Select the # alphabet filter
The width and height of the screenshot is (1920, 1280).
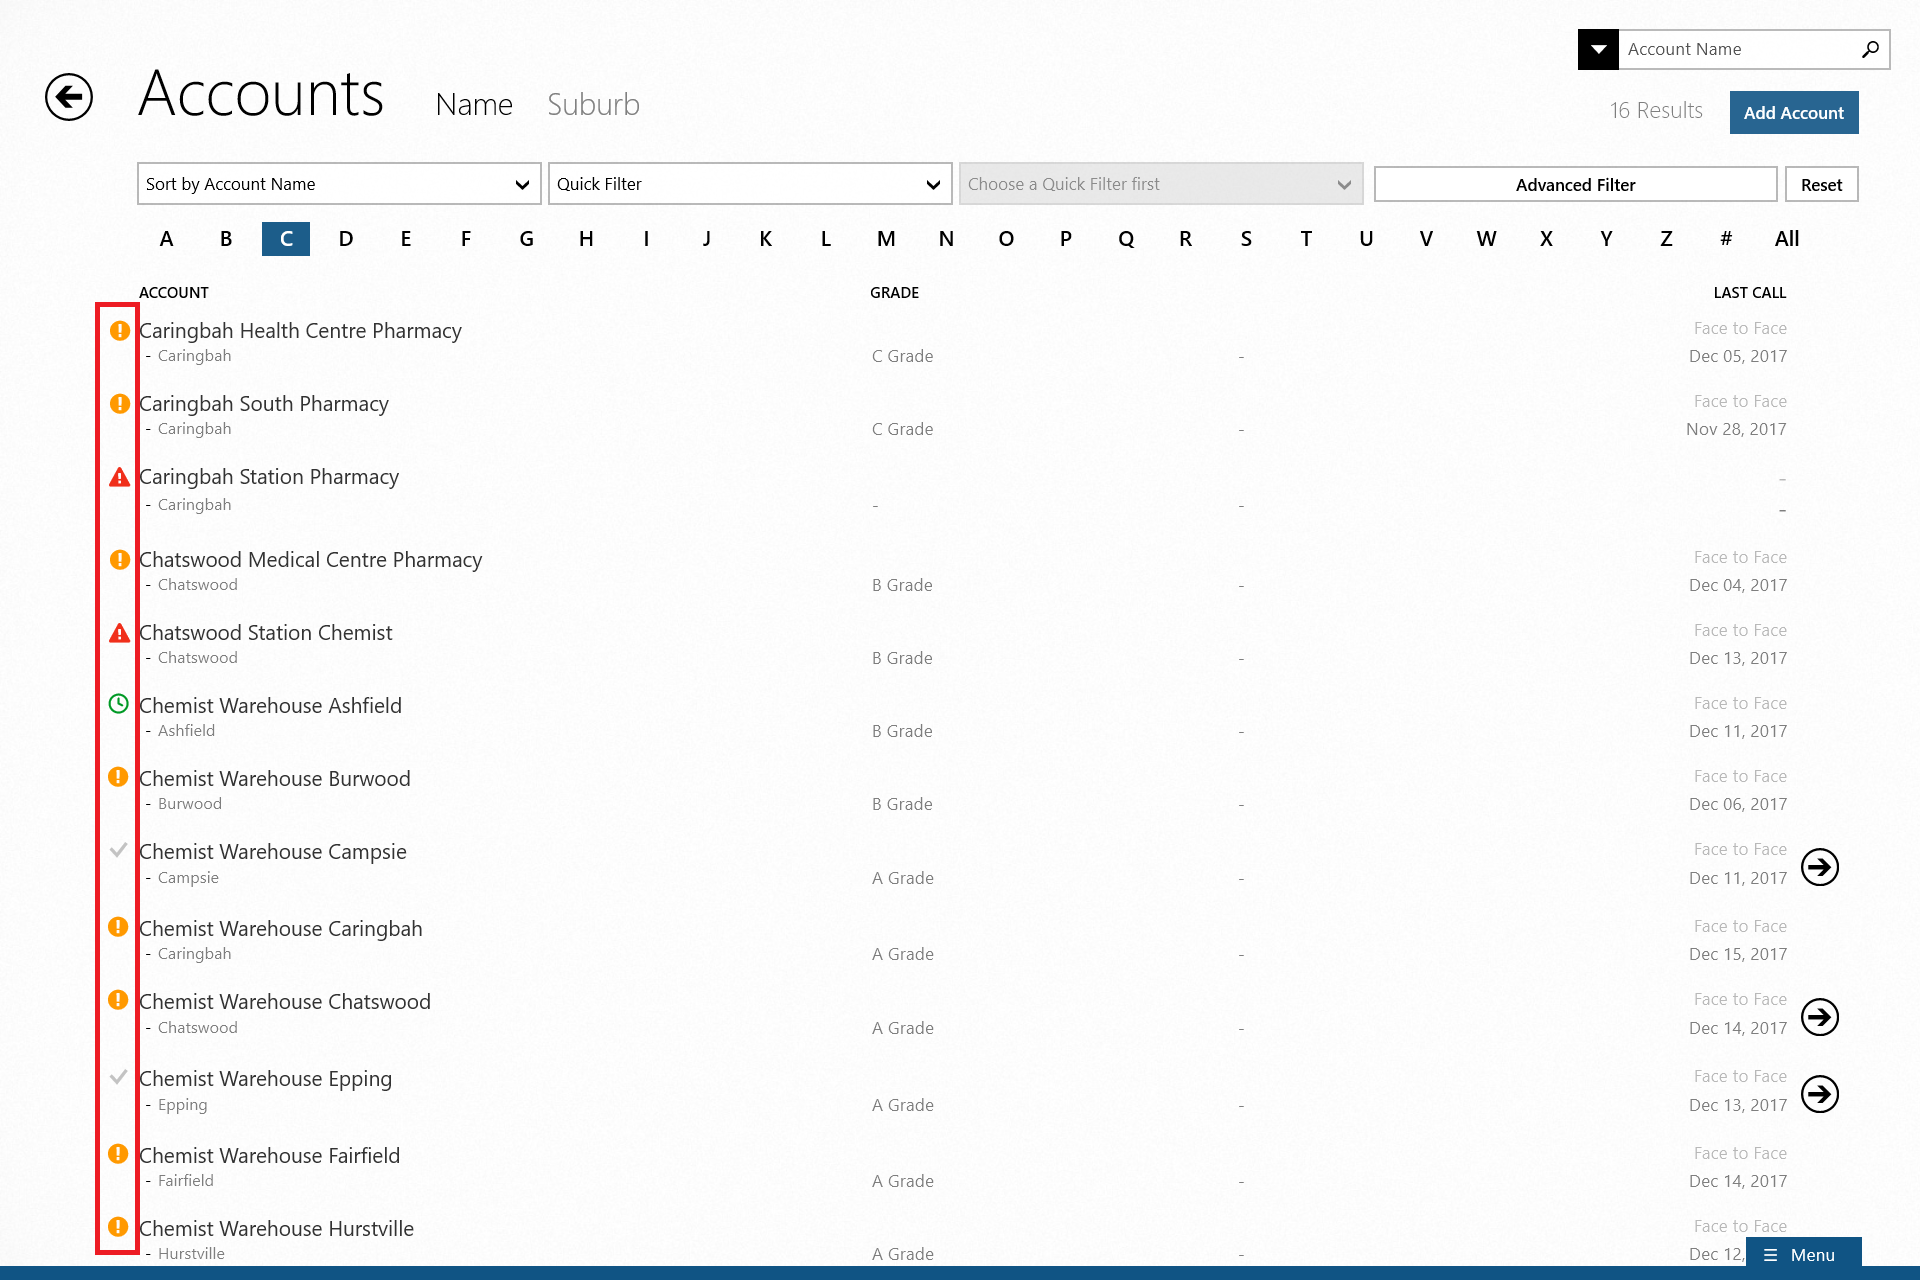tap(1726, 239)
